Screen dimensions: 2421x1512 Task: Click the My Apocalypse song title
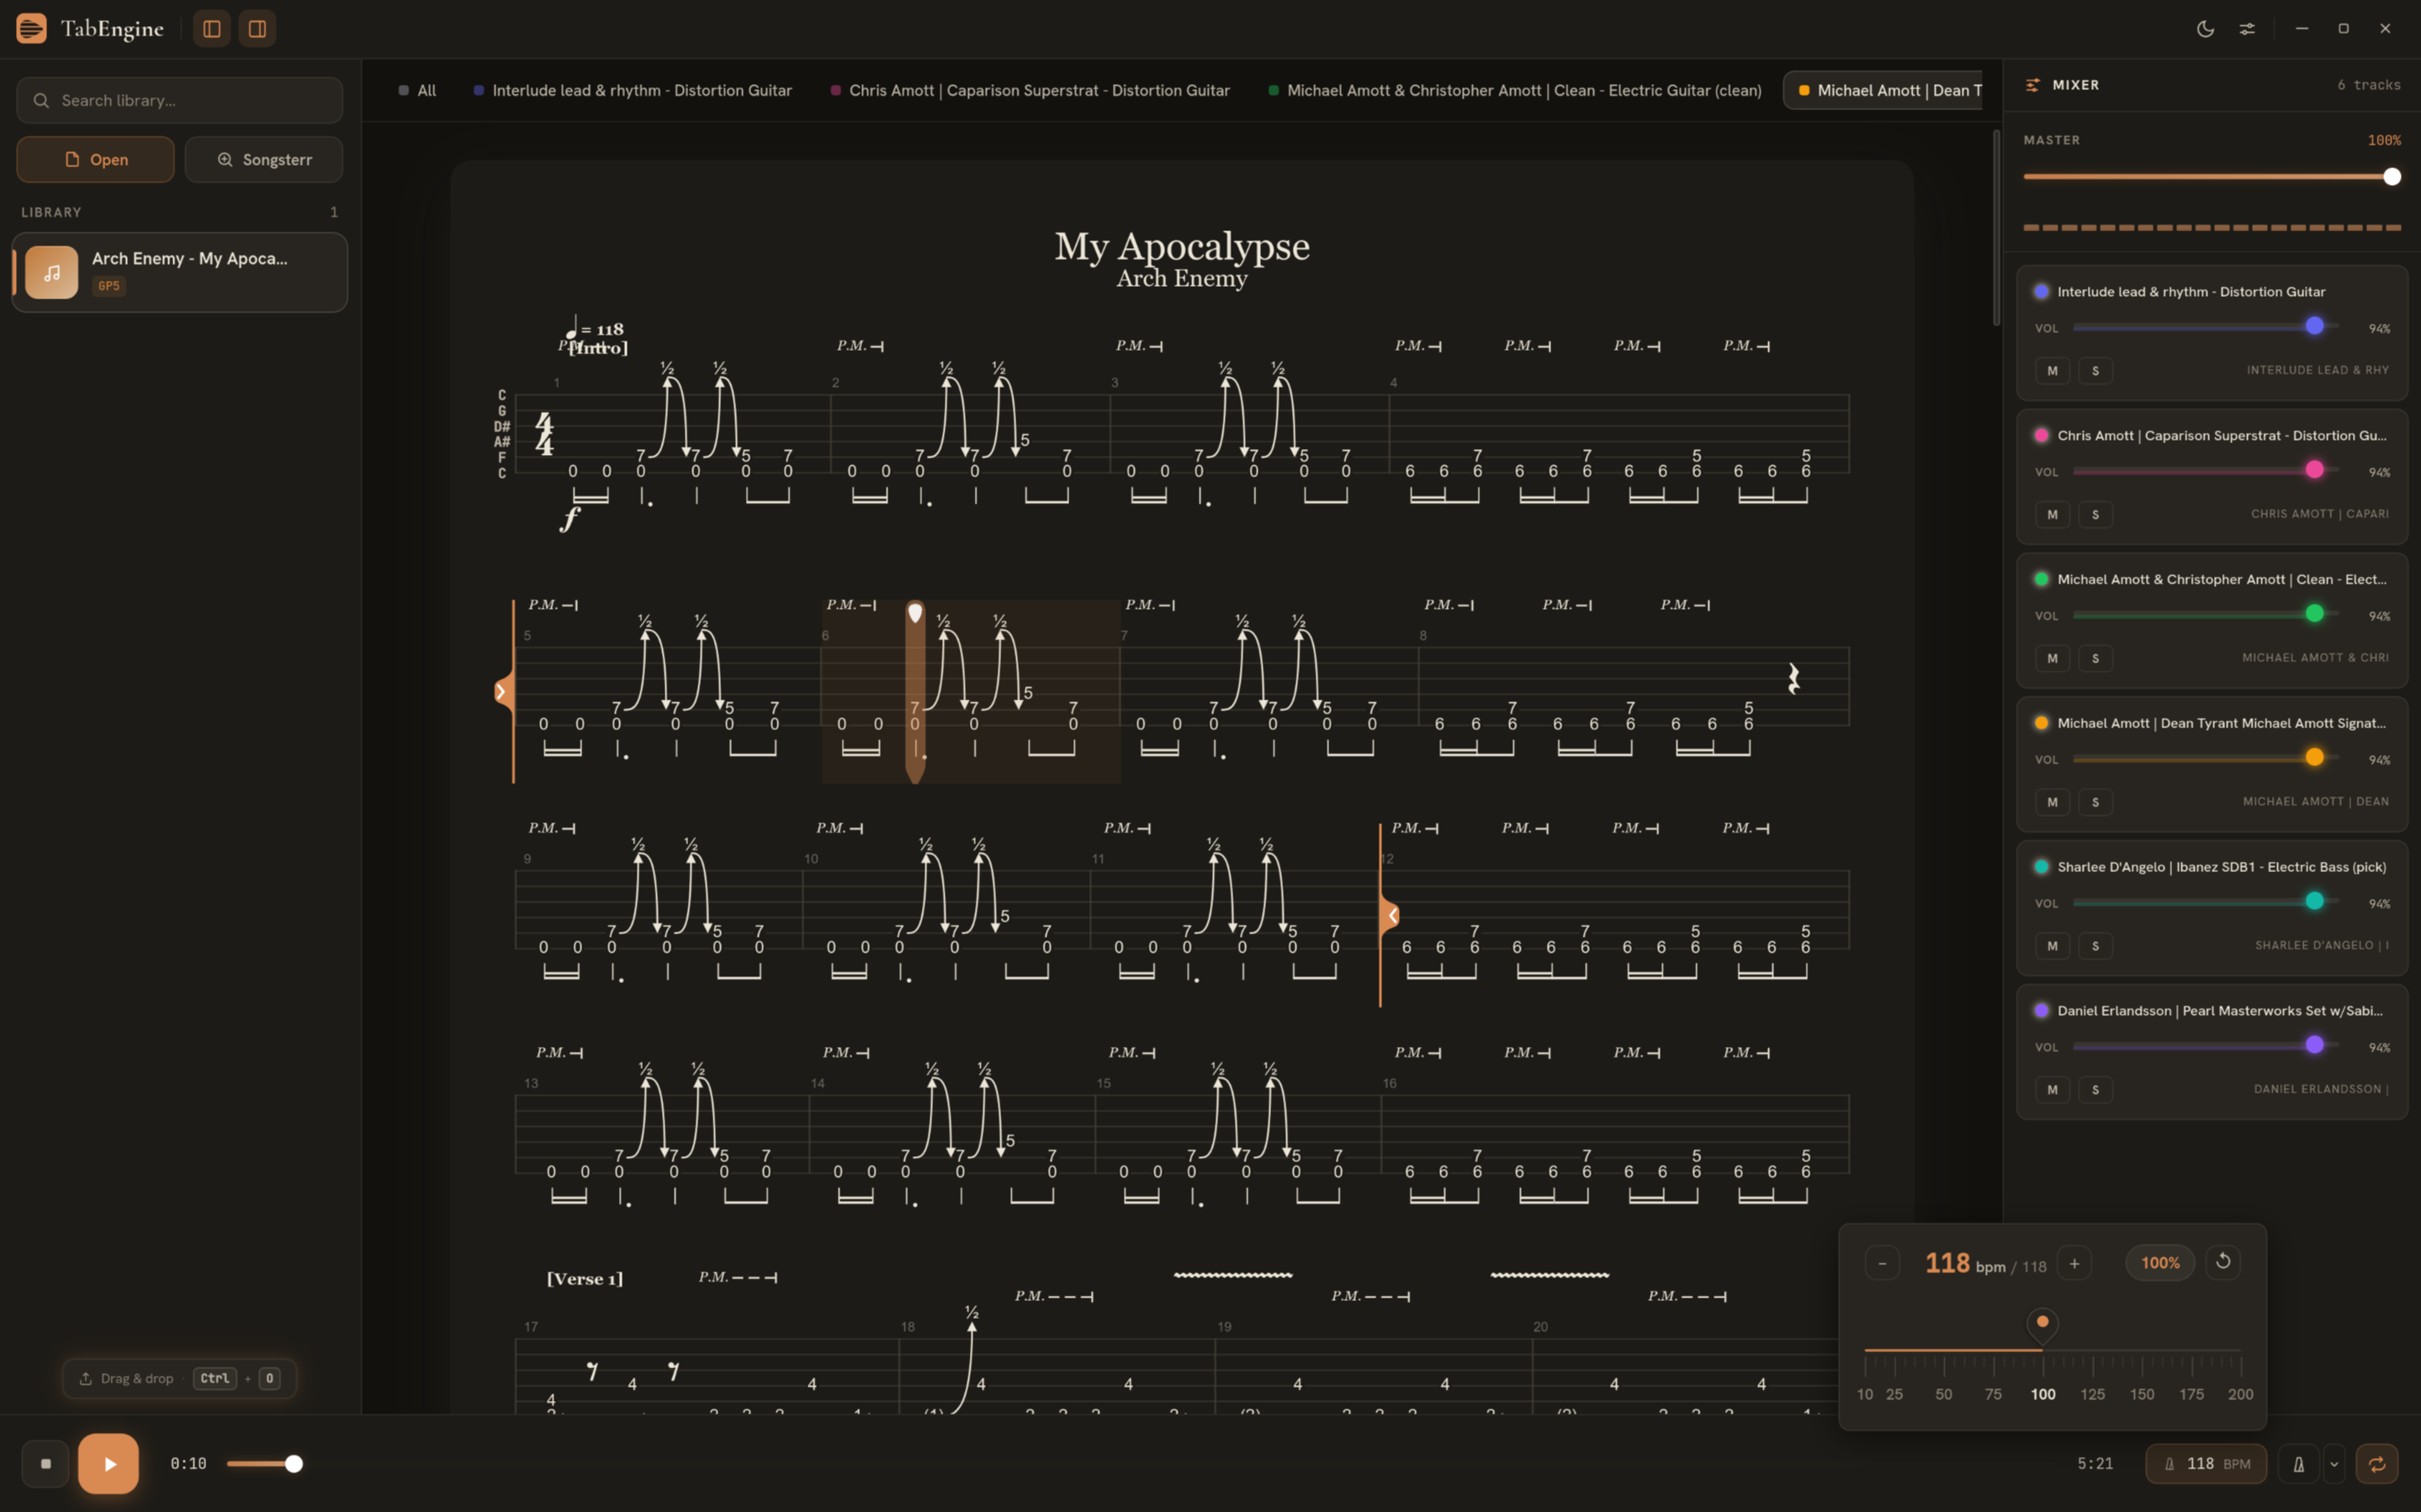pos(1182,246)
